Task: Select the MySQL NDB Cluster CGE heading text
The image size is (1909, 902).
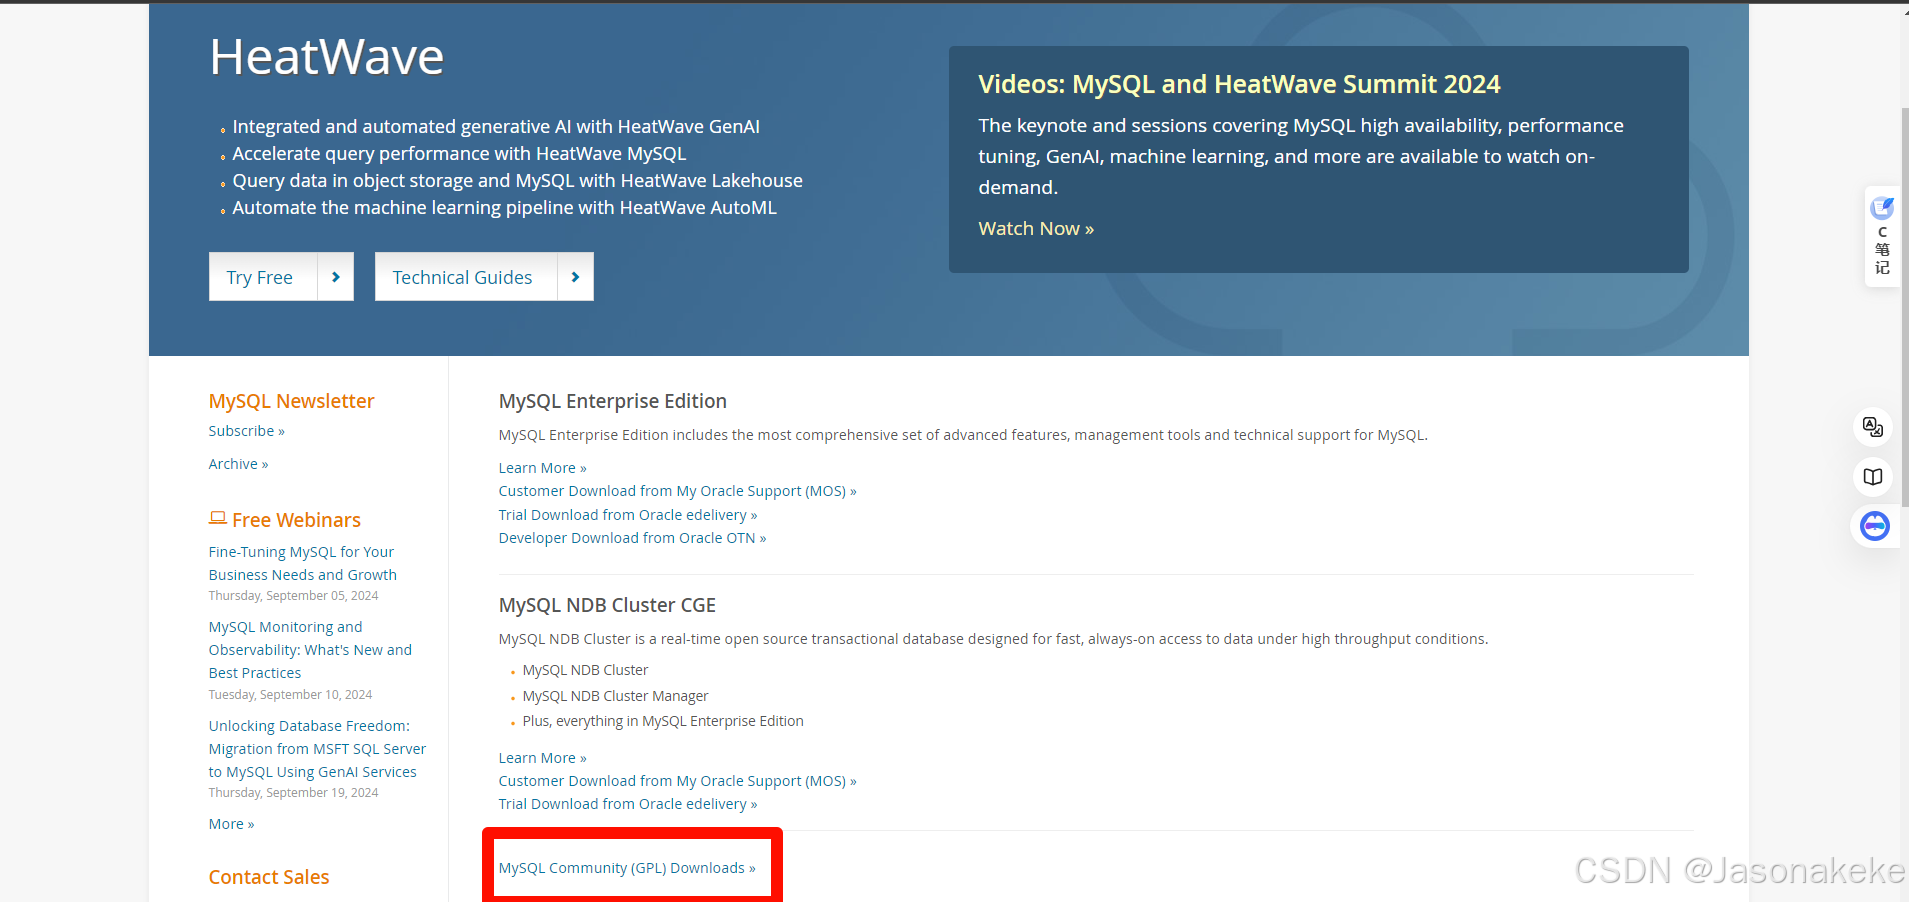Action: click(607, 605)
